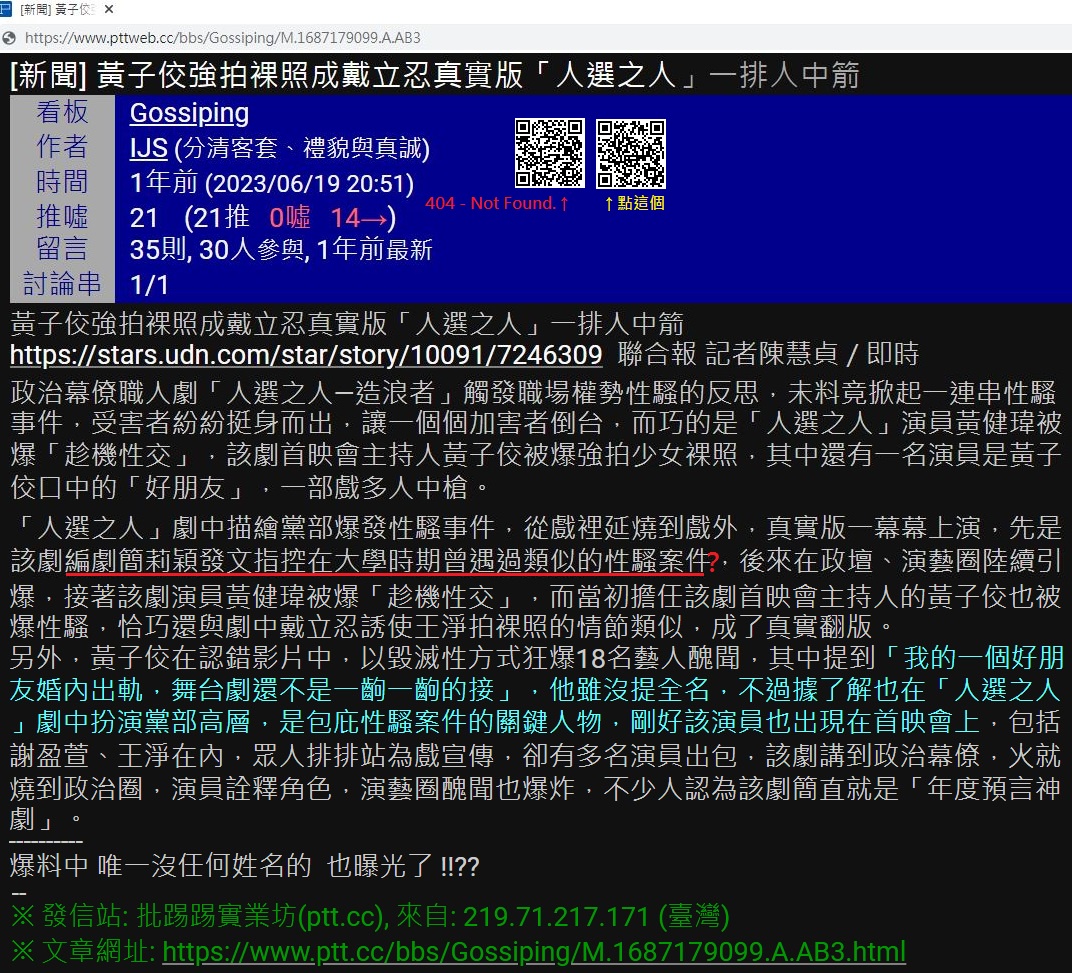The image size is (1072, 973).
Task: Click the '推噓' header label
Action: pos(62,216)
